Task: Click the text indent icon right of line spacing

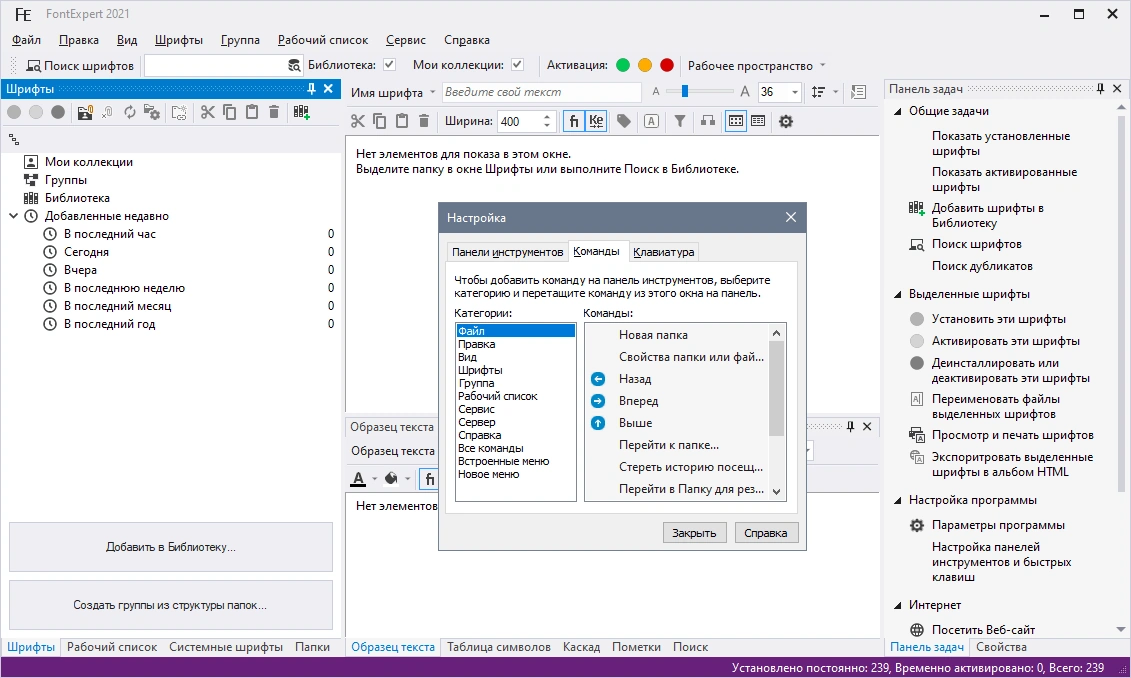Action: (x=858, y=92)
